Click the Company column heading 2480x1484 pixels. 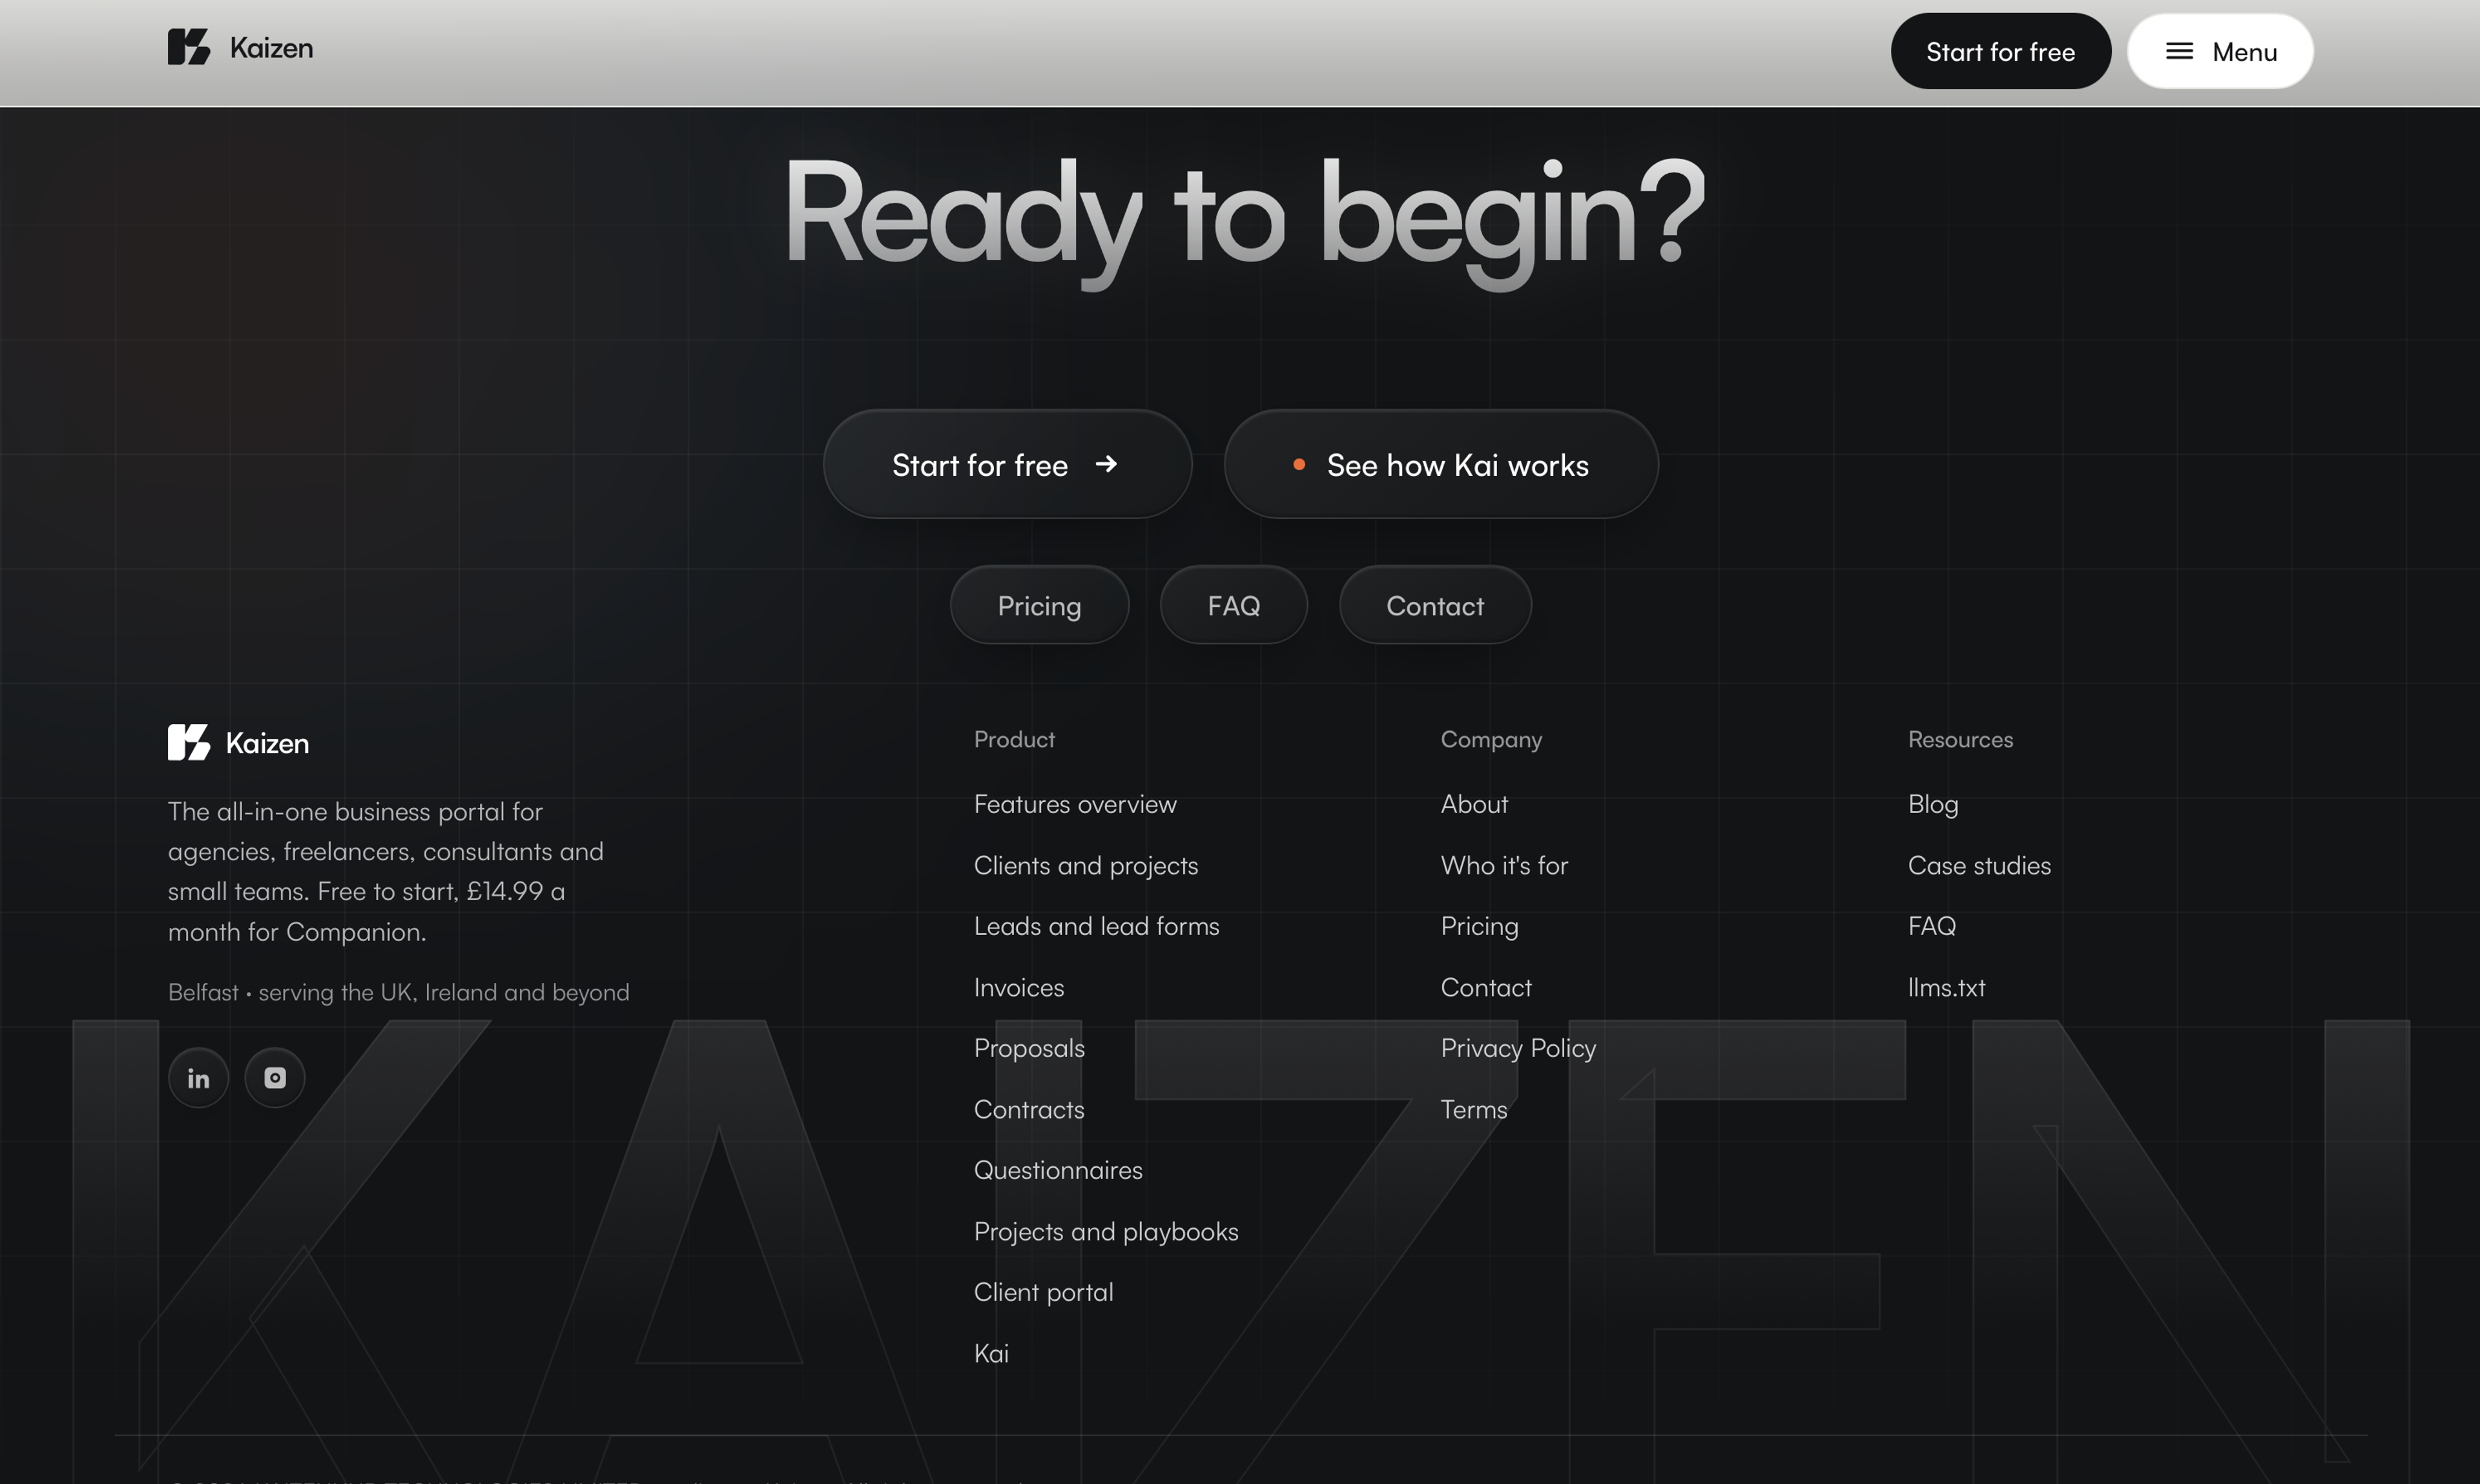tap(1491, 739)
